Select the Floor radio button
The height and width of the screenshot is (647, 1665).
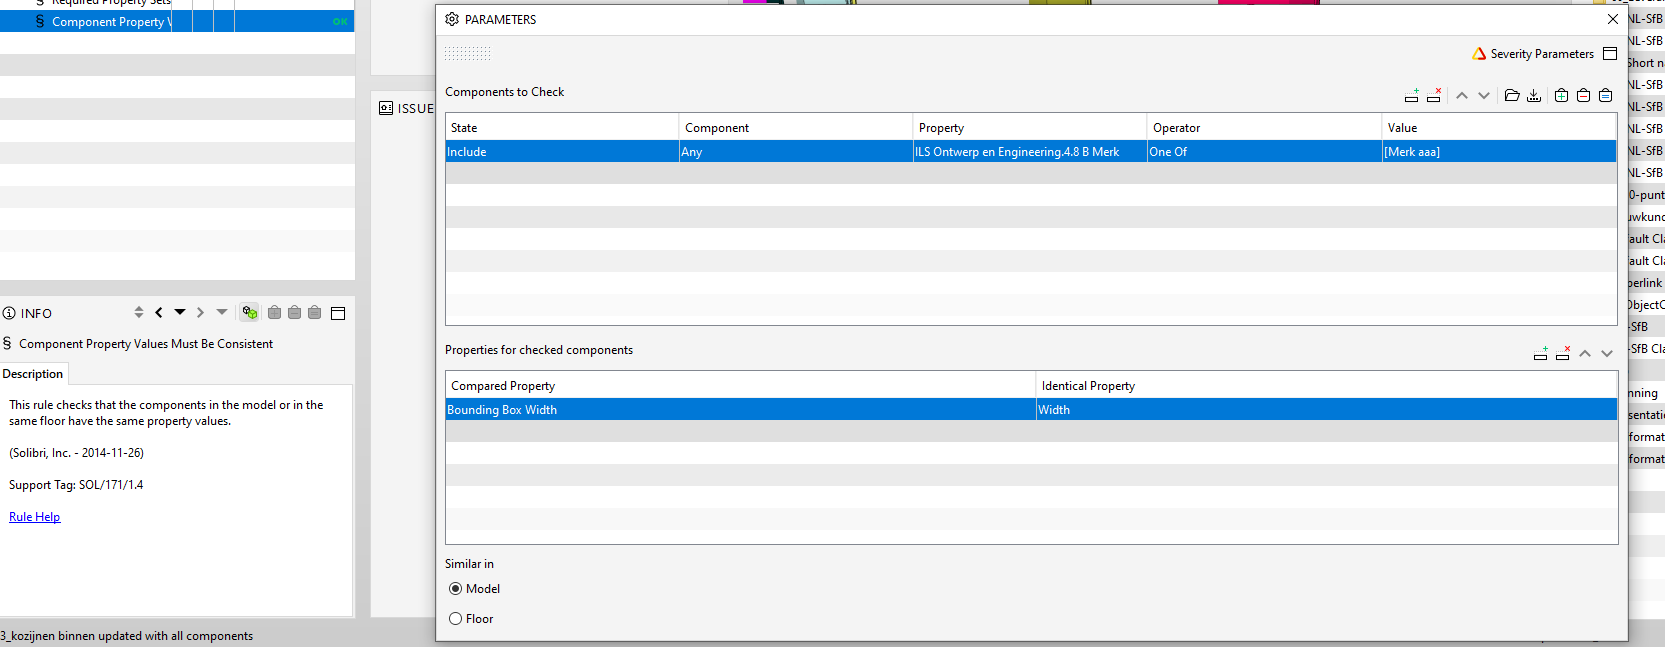(456, 619)
